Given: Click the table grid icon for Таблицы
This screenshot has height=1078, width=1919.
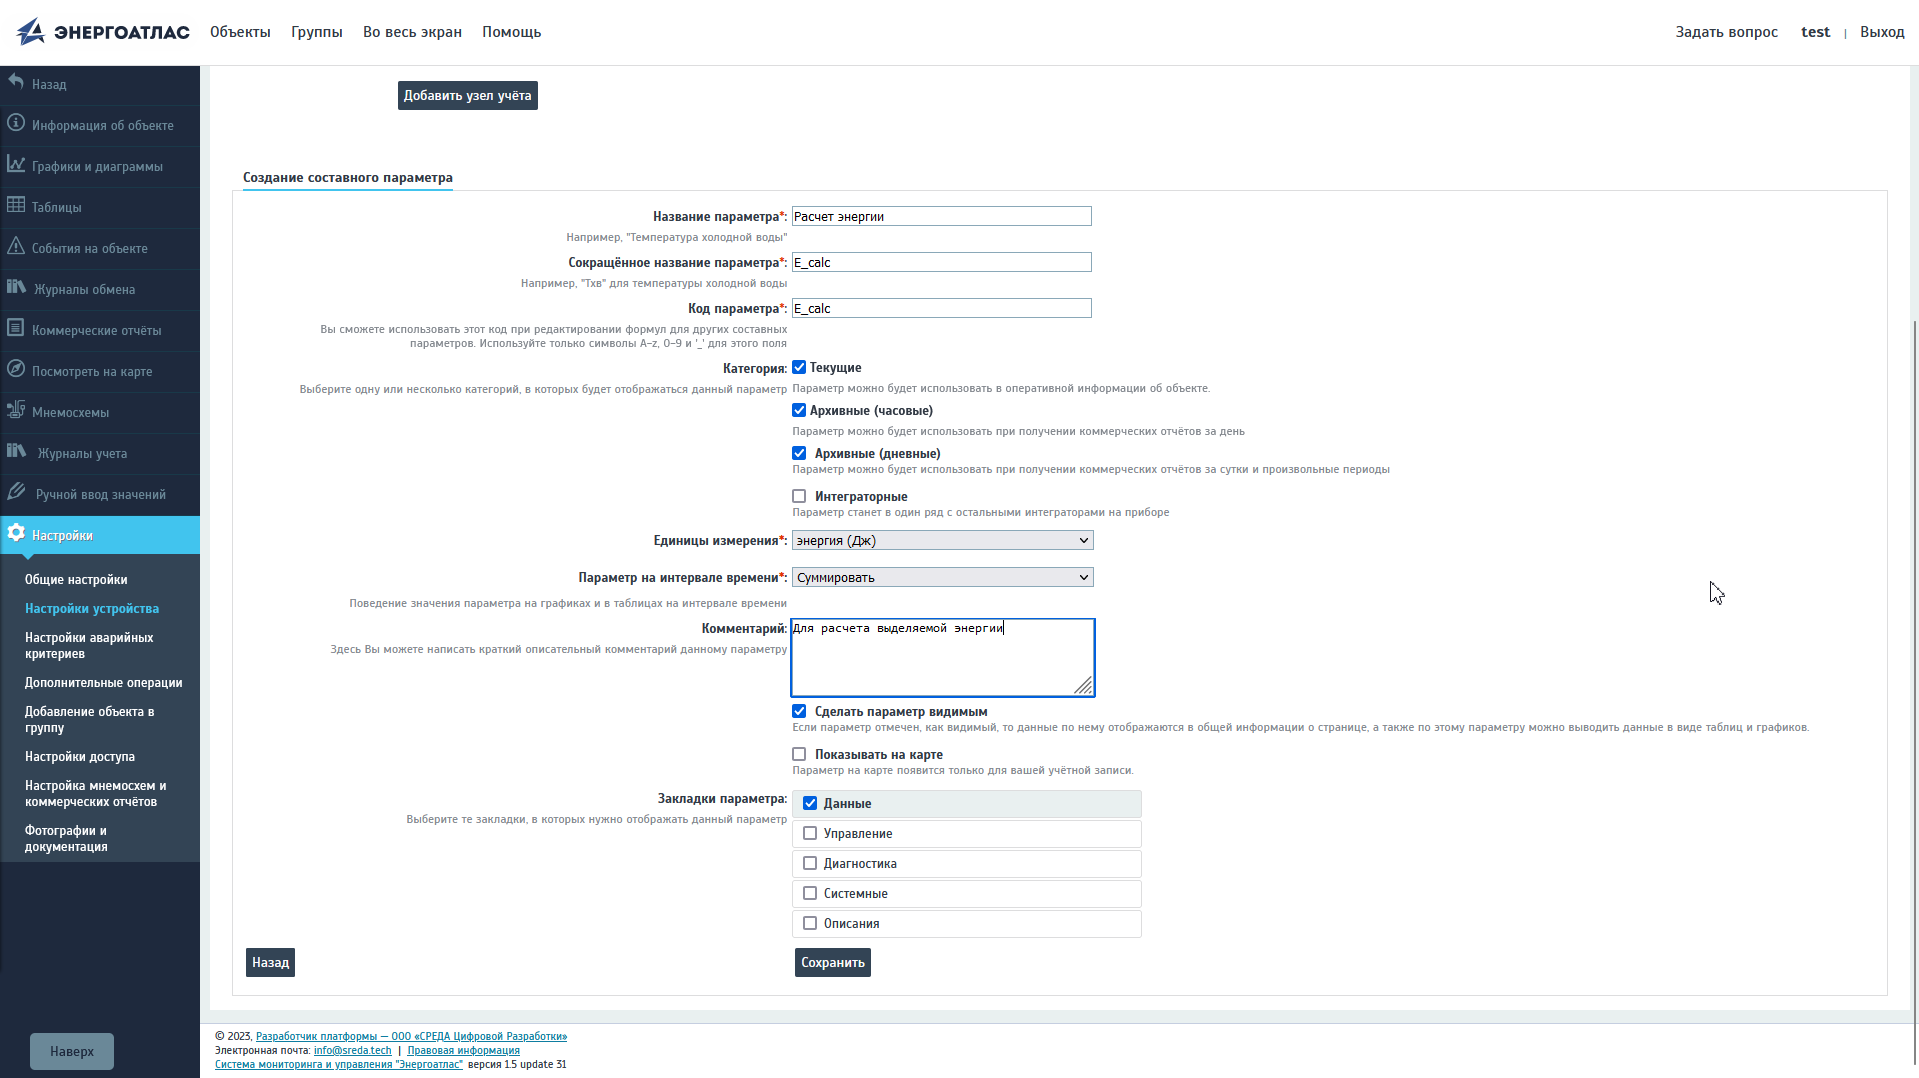Looking at the screenshot, I should 16,206.
